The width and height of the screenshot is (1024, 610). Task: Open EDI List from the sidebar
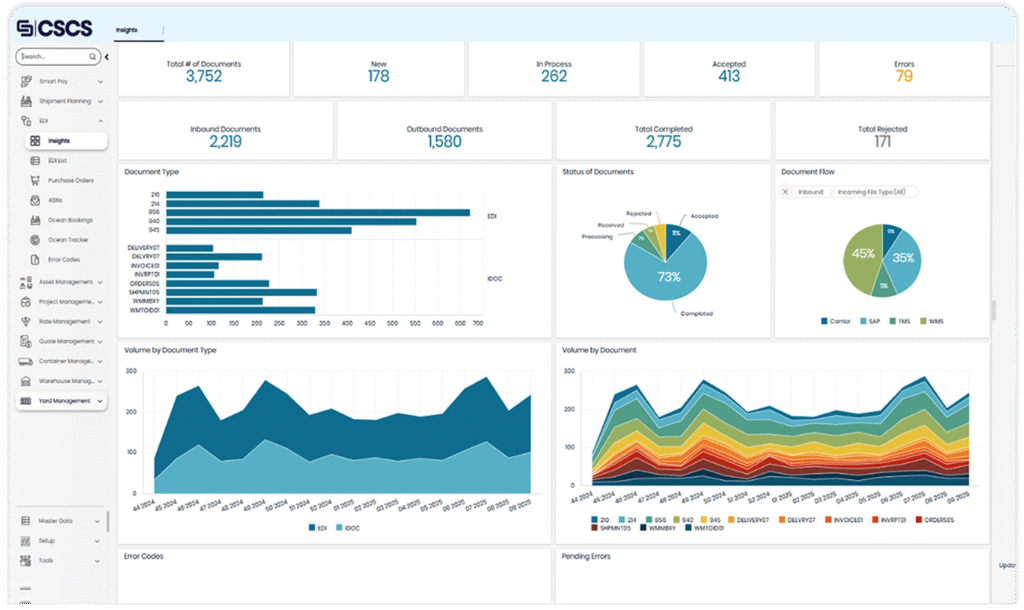click(x=33, y=159)
